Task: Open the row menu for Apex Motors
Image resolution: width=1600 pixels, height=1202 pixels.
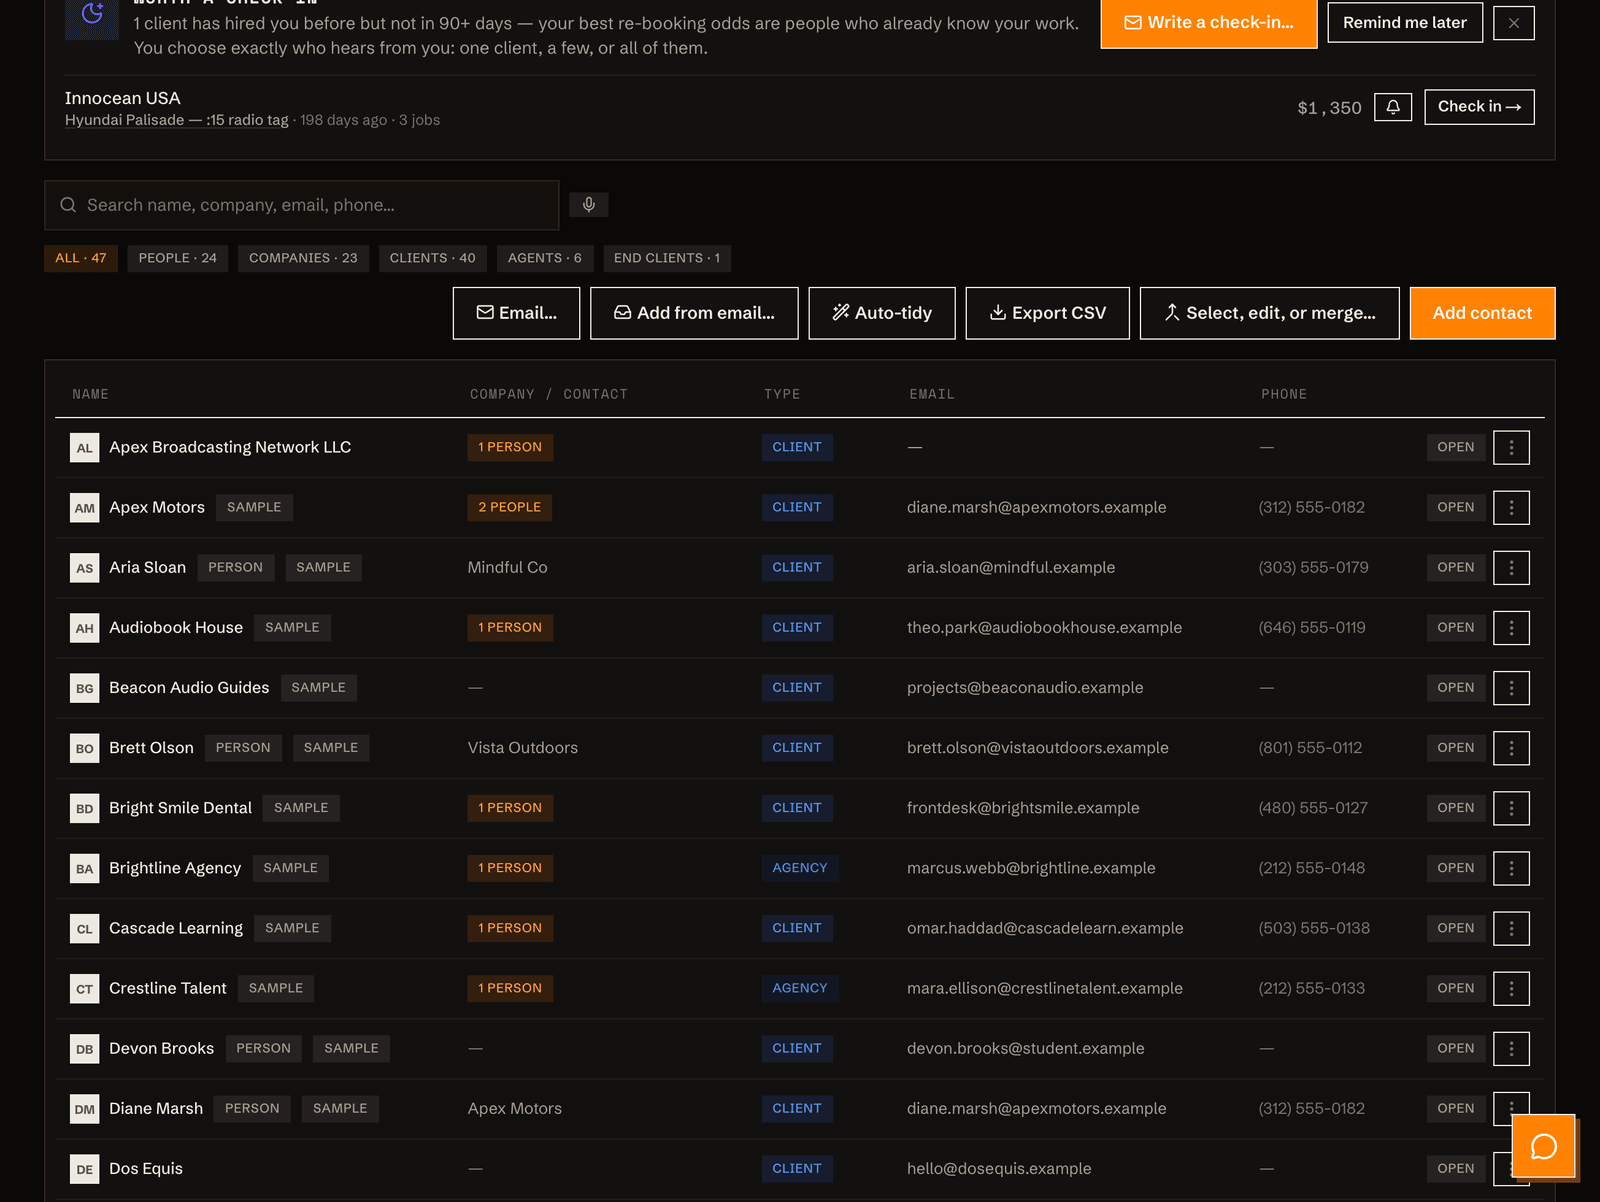Action: pyautogui.click(x=1511, y=508)
